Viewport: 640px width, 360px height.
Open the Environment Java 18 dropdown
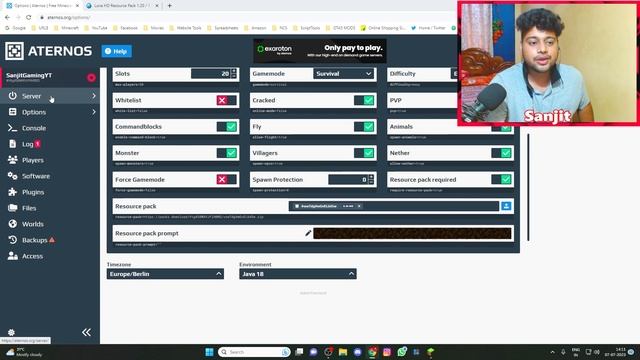click(298, 274)
